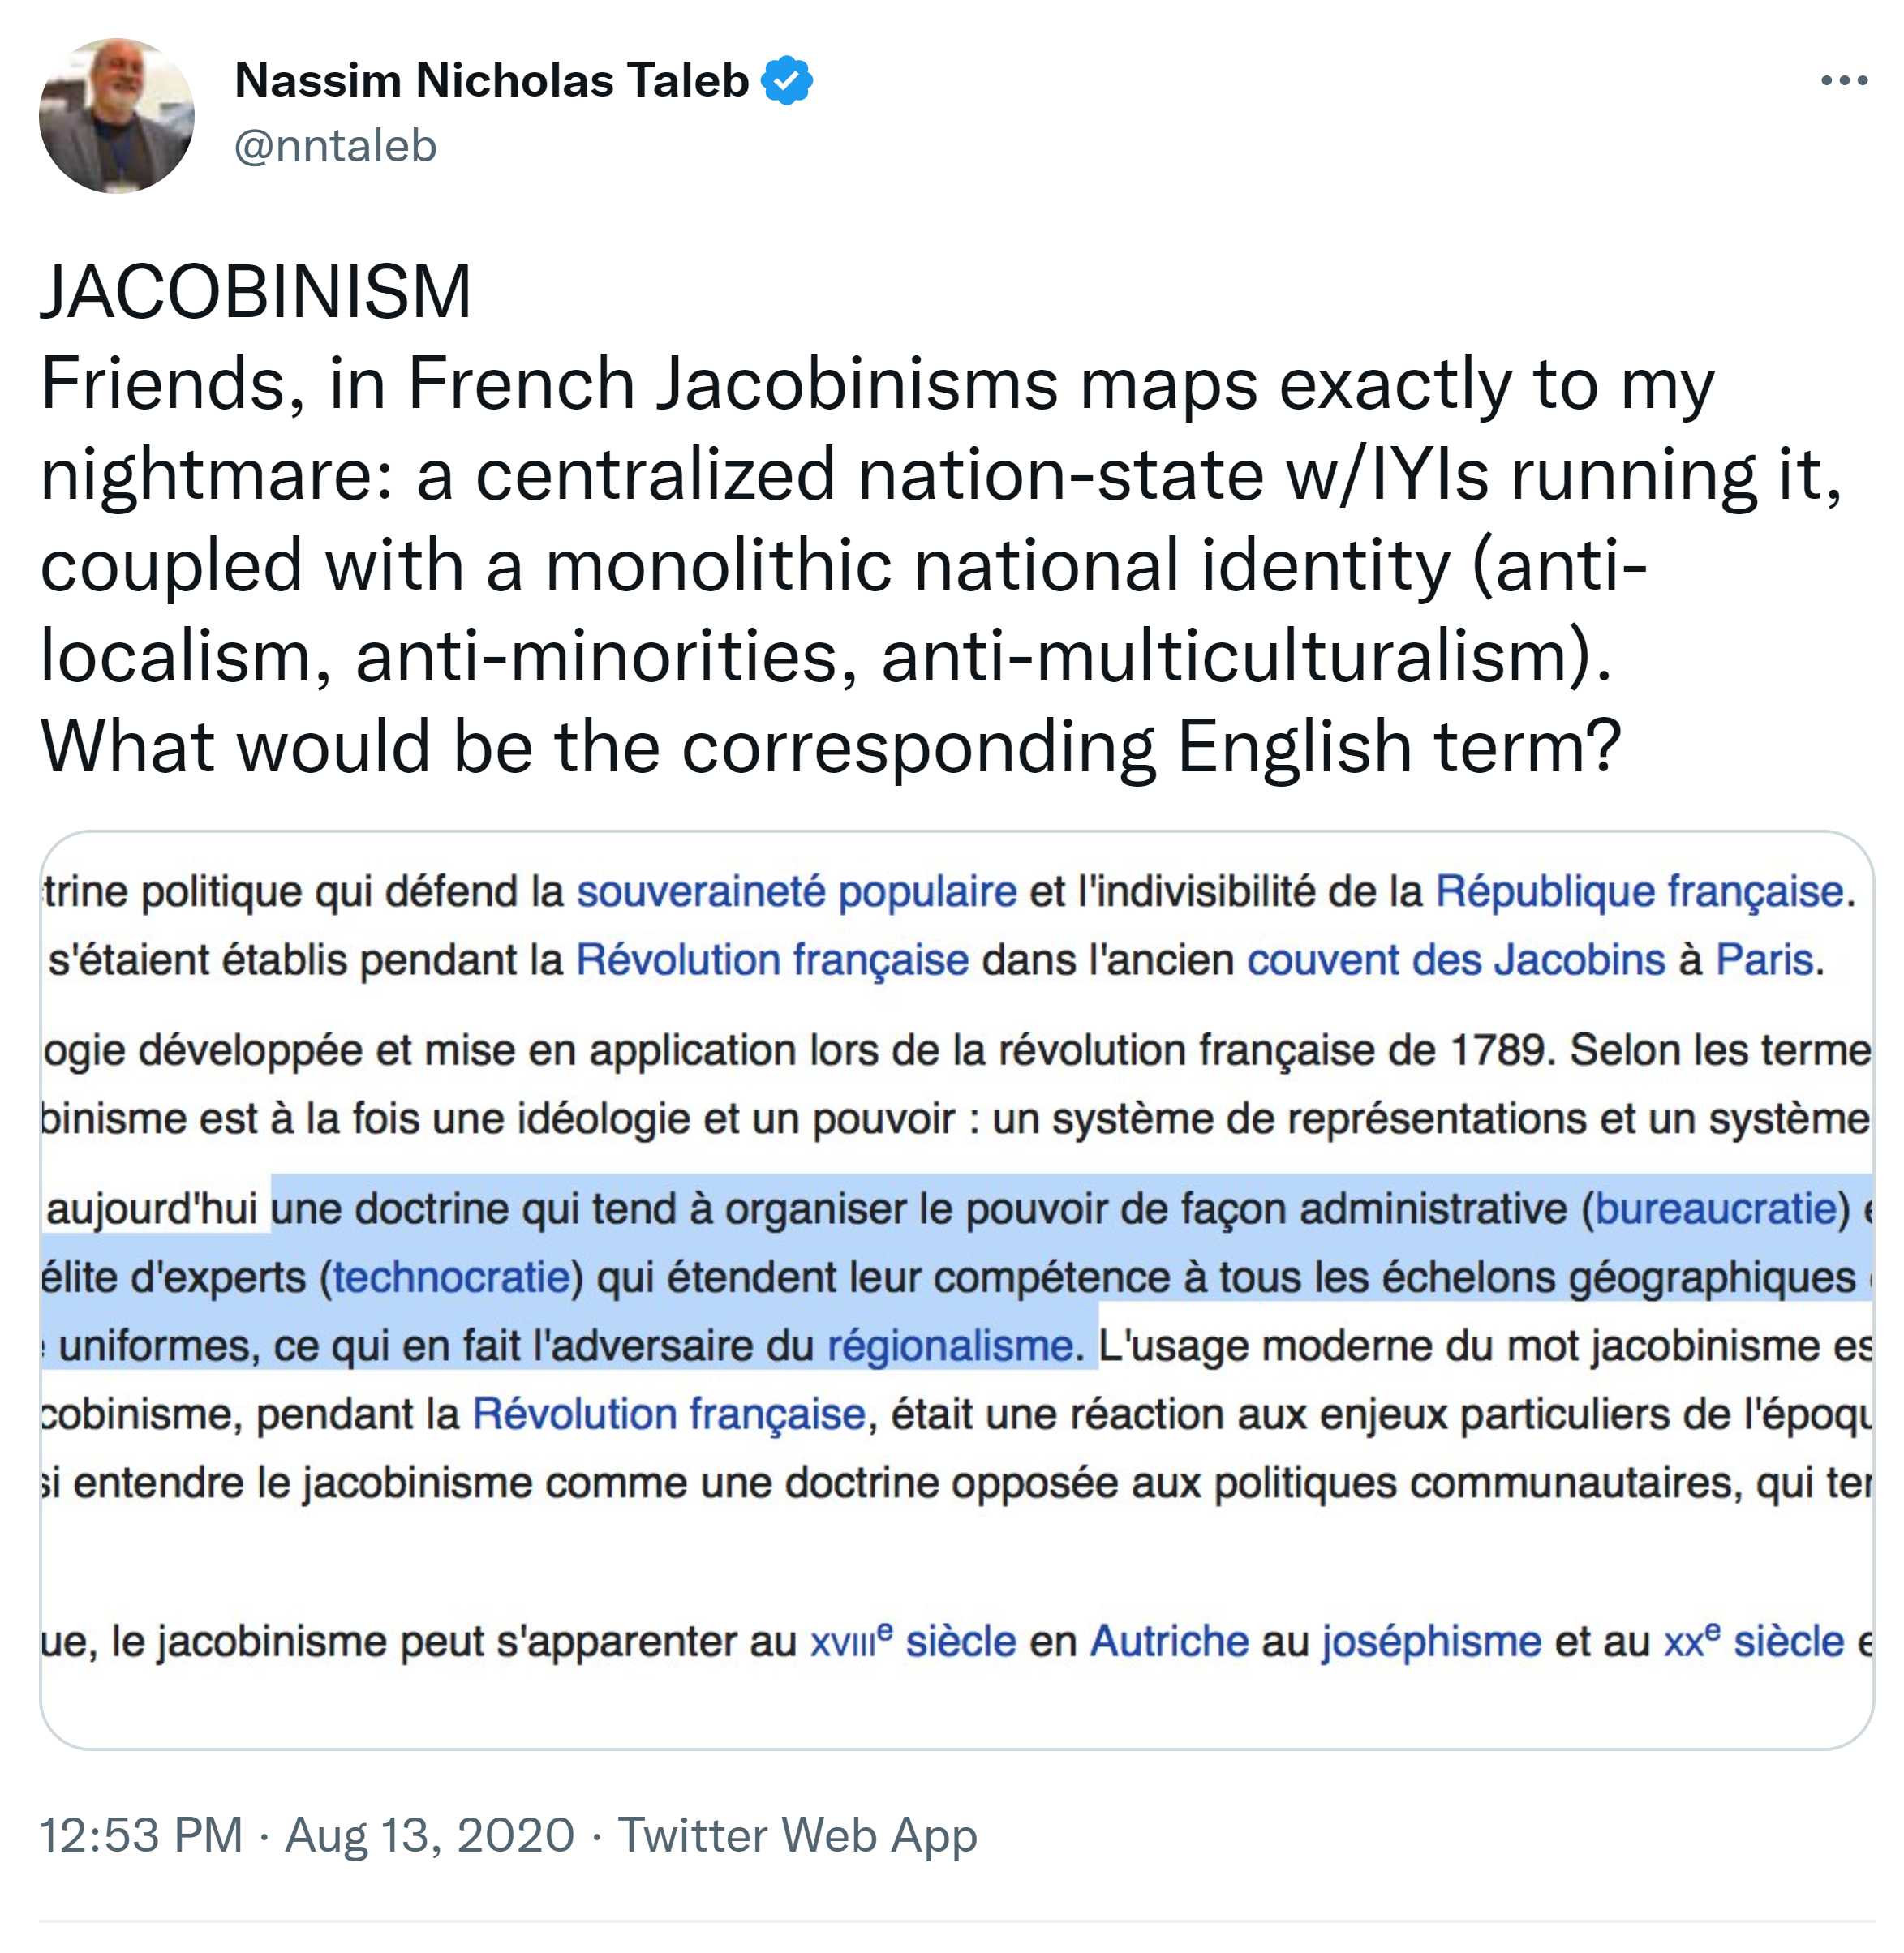Image resolution: width=1904 pixels, height=1953 pixels.
Task: Click 'couvent des Jacobins' link
Action: [1455, 960]
